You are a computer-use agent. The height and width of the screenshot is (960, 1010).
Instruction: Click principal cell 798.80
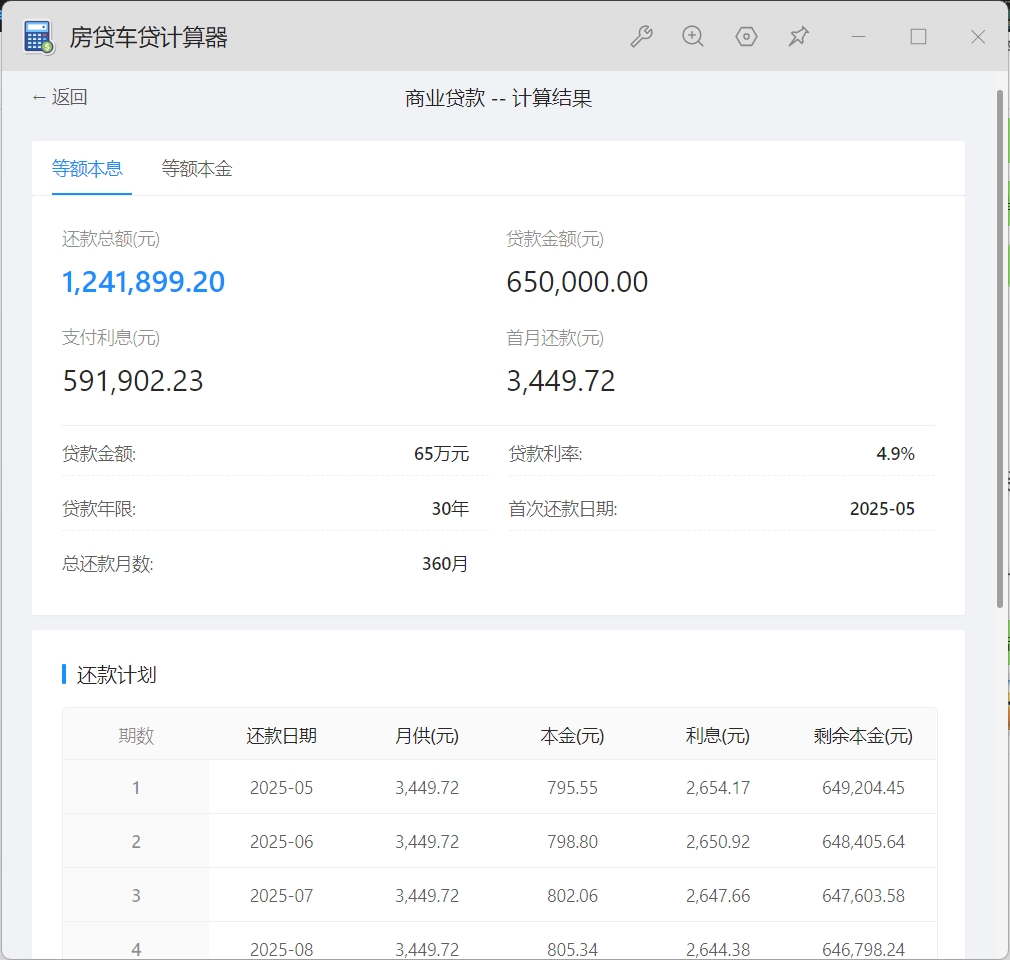click(x=573, y=842)
